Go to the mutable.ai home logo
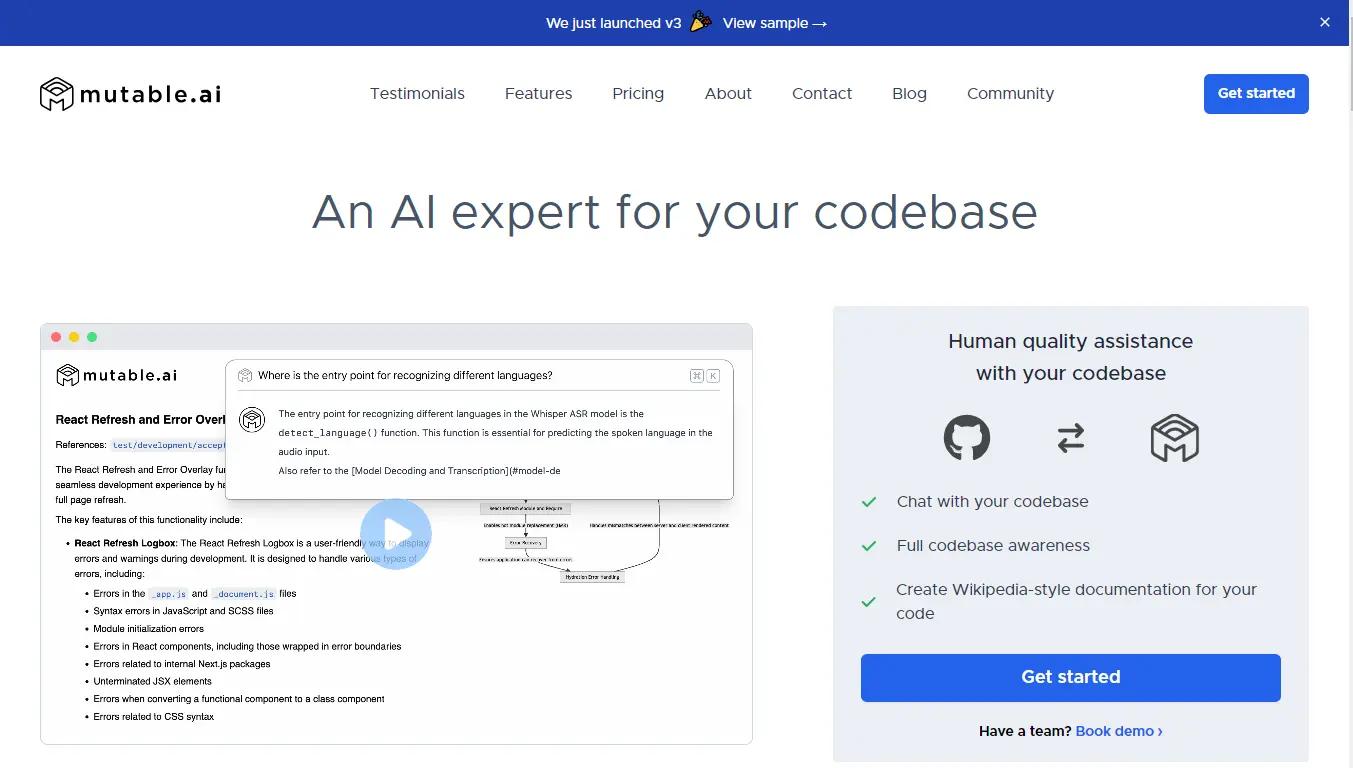Screen dimensions: 1353x768 (130, 94)
